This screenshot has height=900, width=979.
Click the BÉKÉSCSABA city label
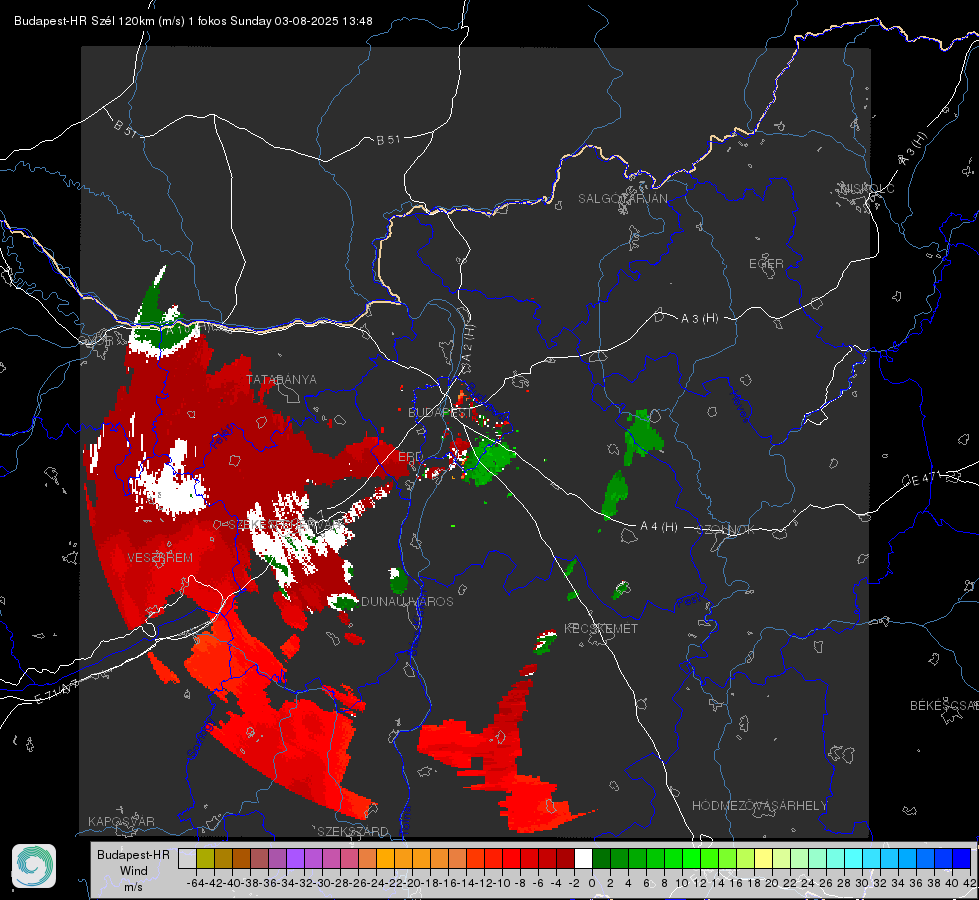(944, 705)
